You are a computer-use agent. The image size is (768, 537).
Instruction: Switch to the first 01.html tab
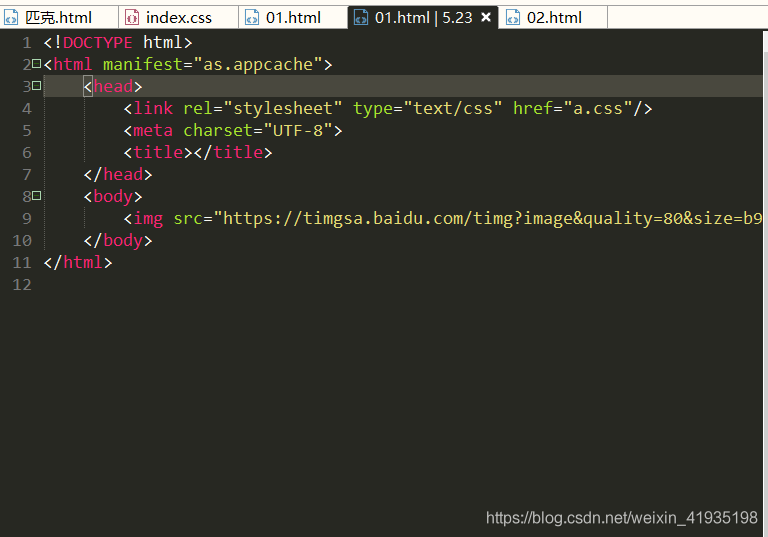click(293, 18)
